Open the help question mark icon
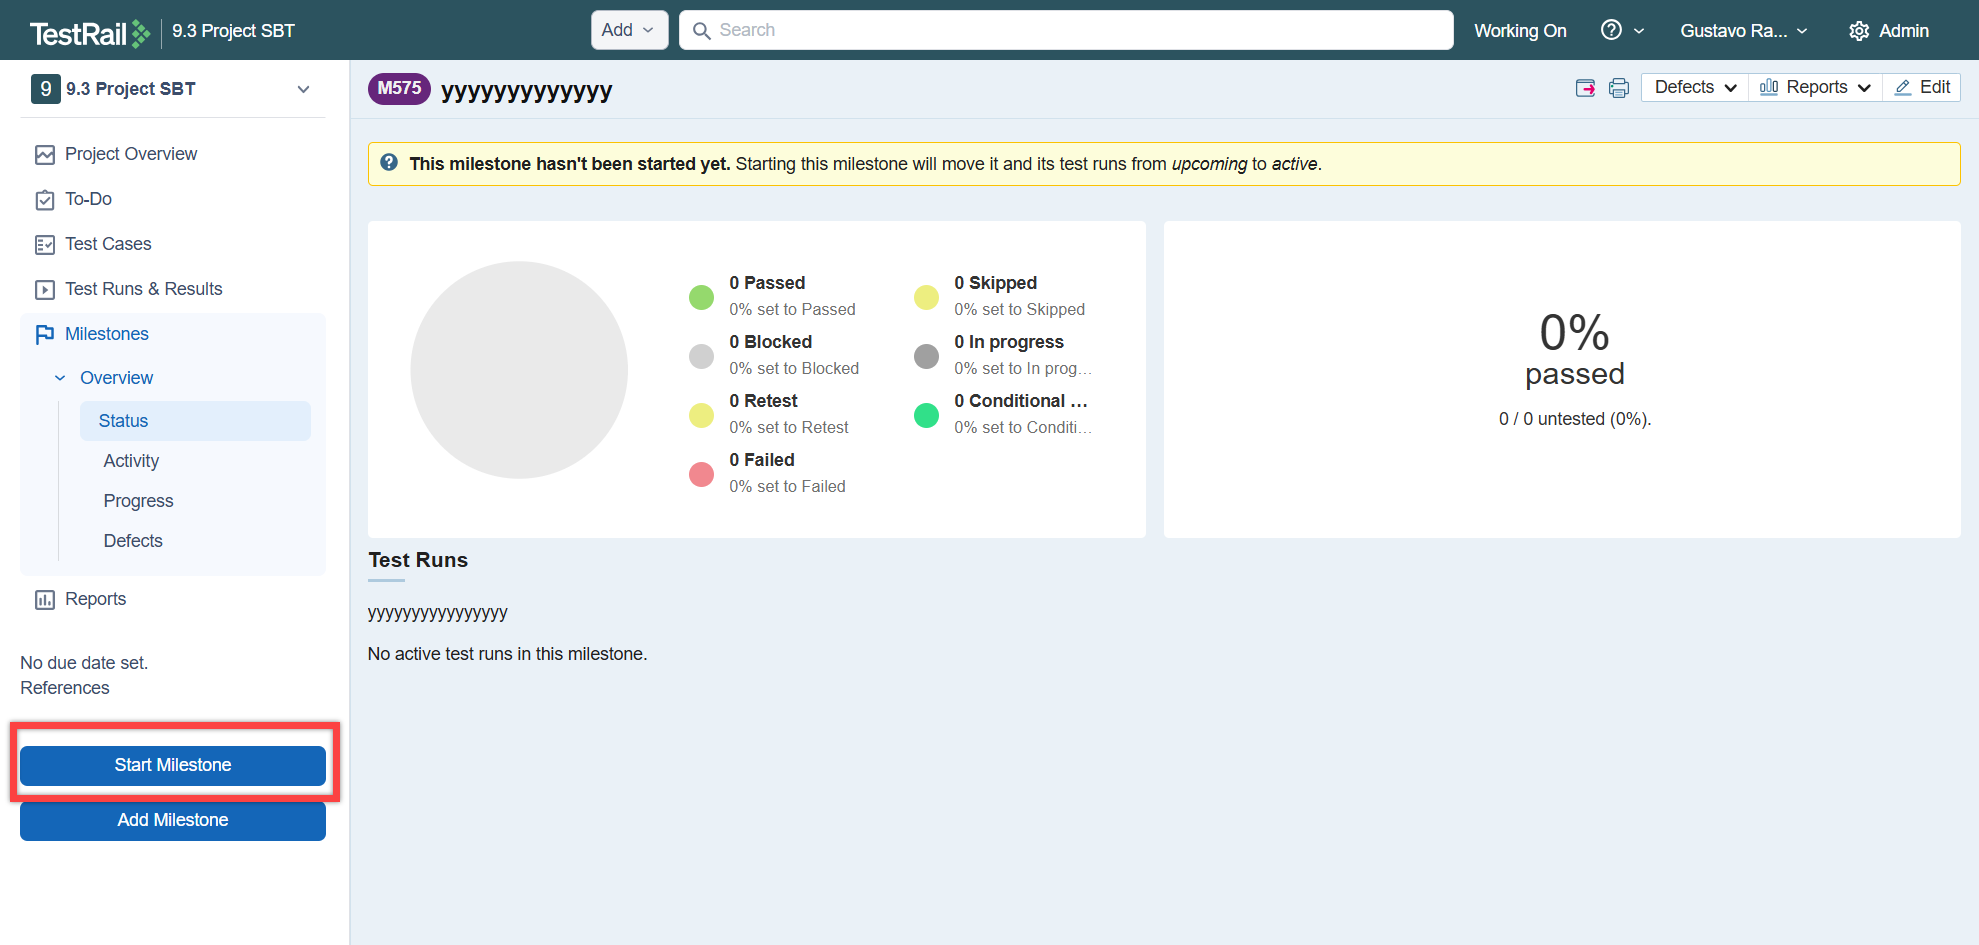Image resolution: width=1979 pixels, height=945 pixels. [x=1611, y=30]
